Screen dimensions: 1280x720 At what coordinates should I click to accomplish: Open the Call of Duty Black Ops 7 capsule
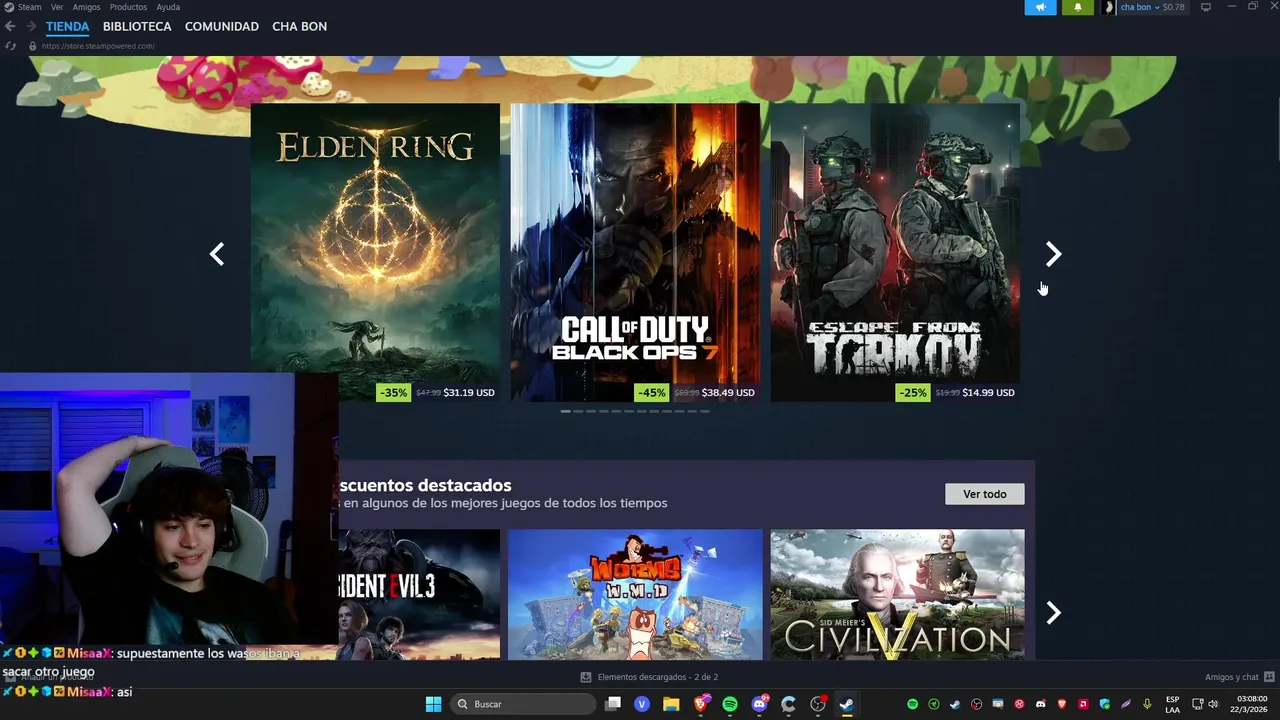(635, 252)
